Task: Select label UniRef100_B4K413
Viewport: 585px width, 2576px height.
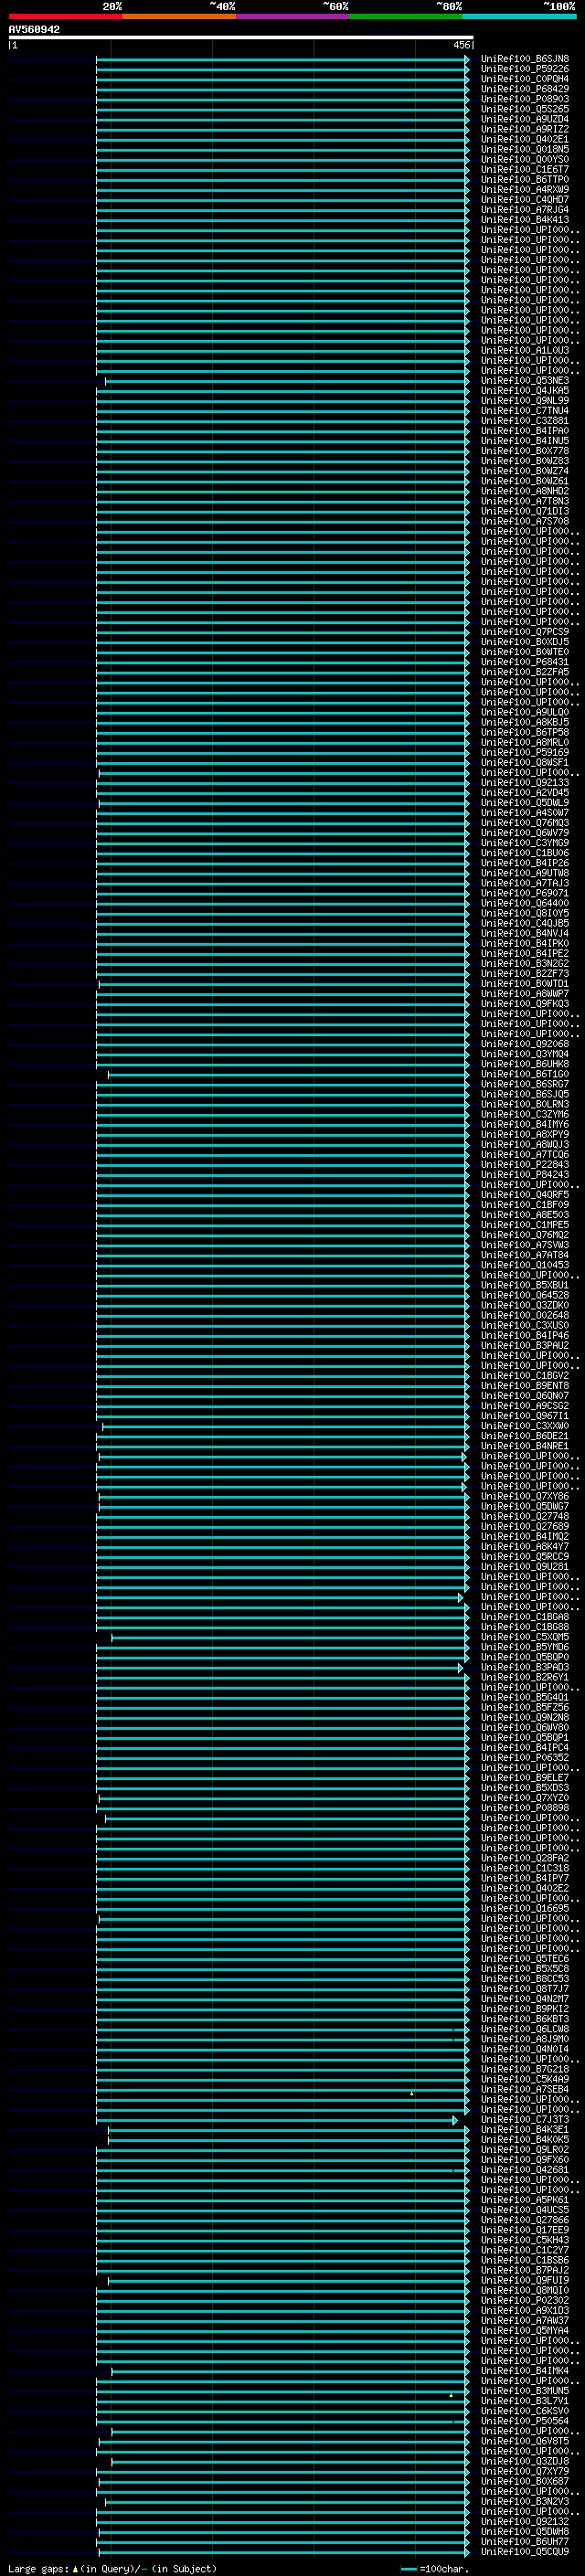Action: (x=525, y=220)
